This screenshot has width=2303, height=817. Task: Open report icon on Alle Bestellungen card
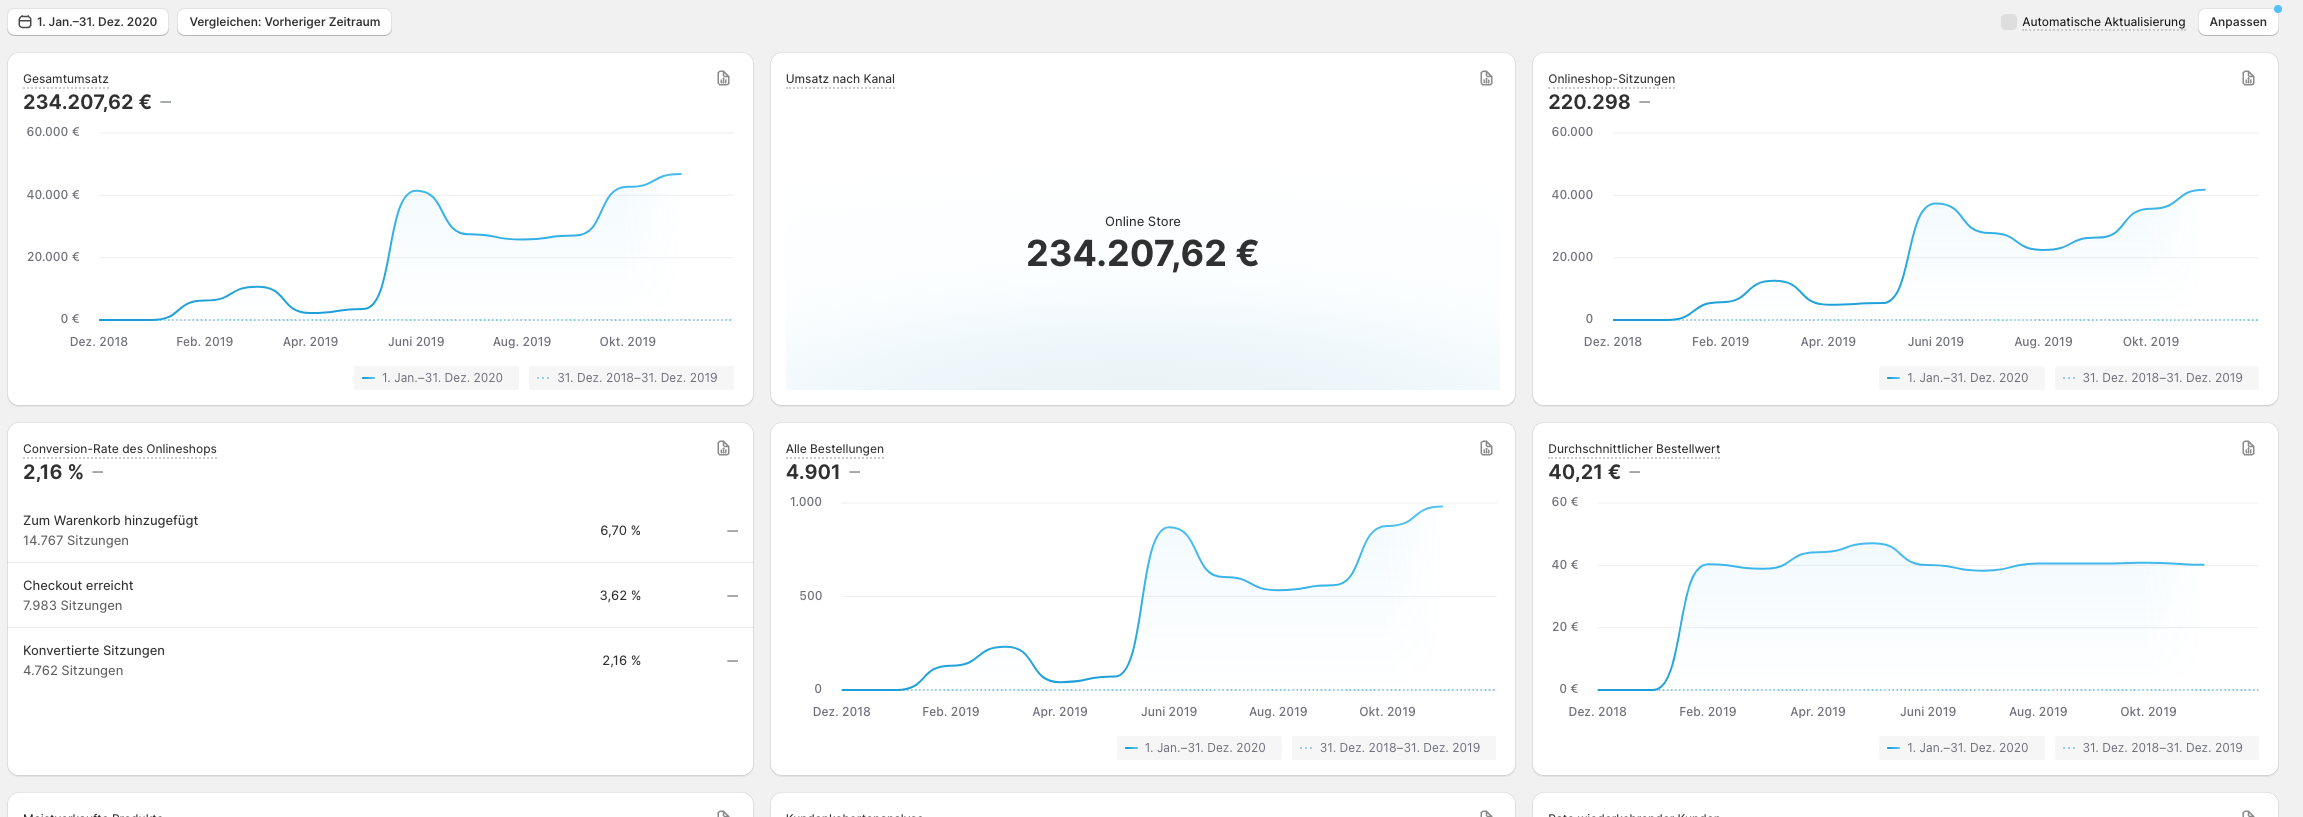[1486, 448]
